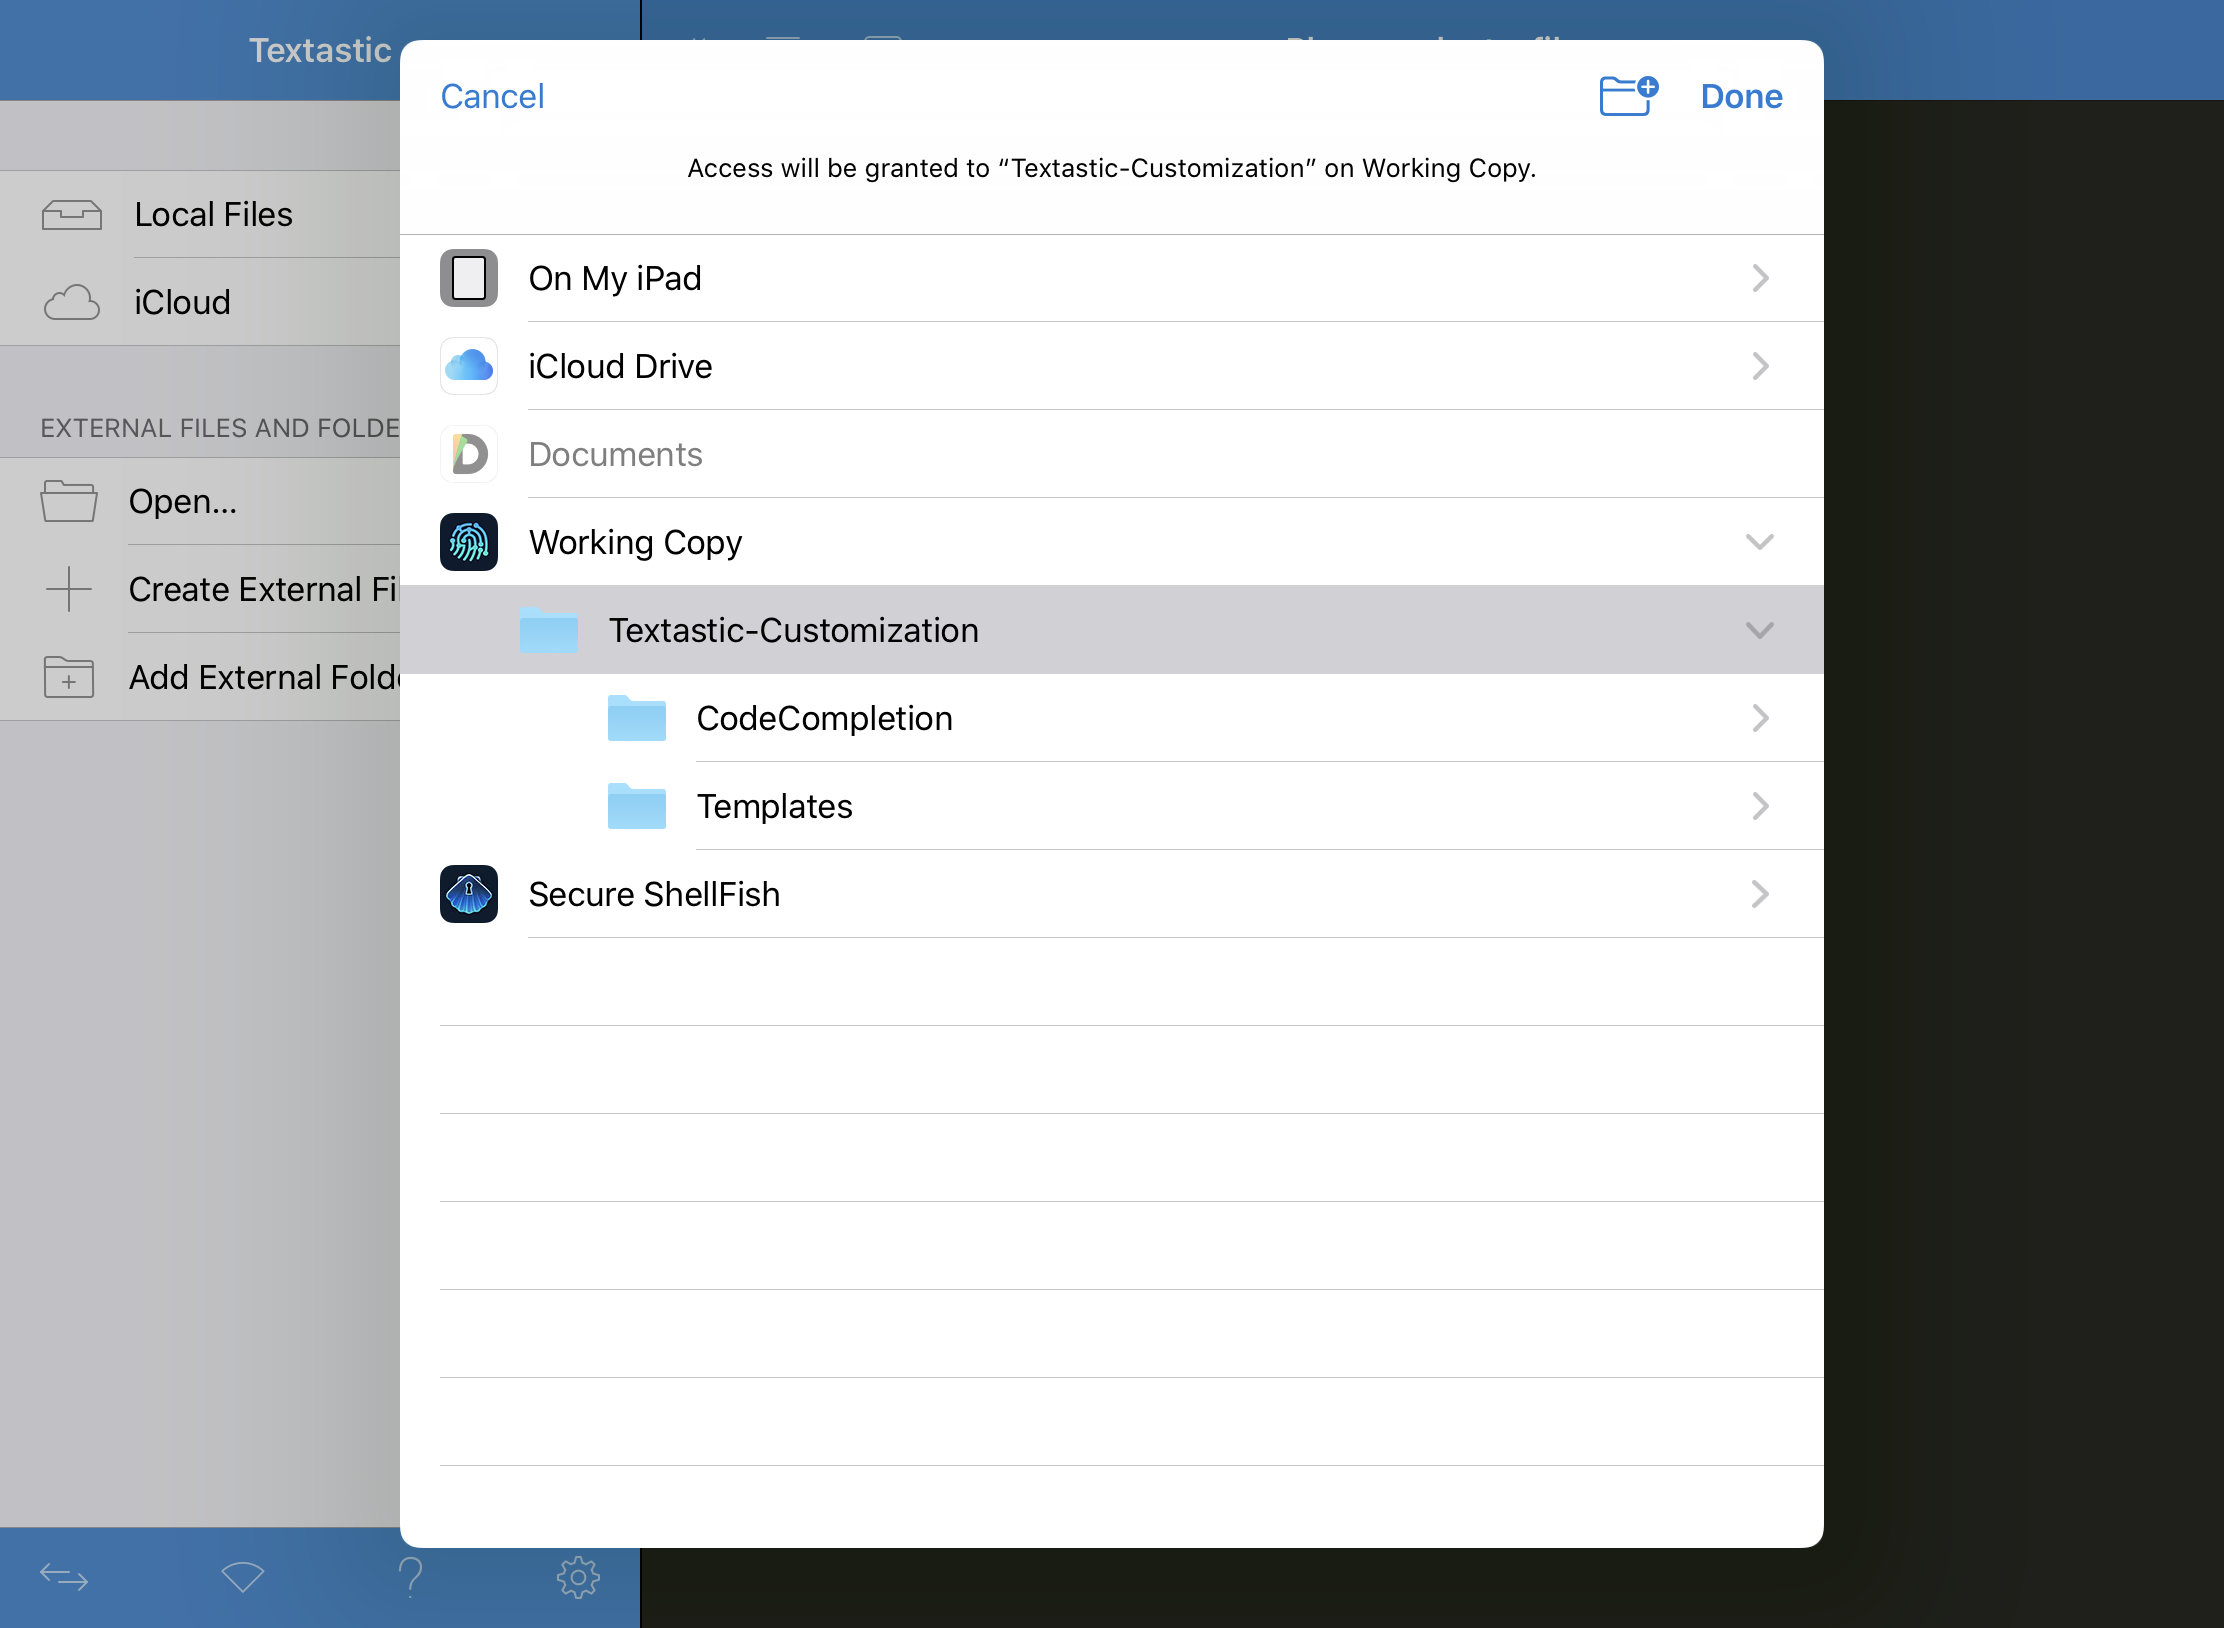2224x1628 pixels.
Task: Tap the transfer arrows icon
Action: point(64,1577)
